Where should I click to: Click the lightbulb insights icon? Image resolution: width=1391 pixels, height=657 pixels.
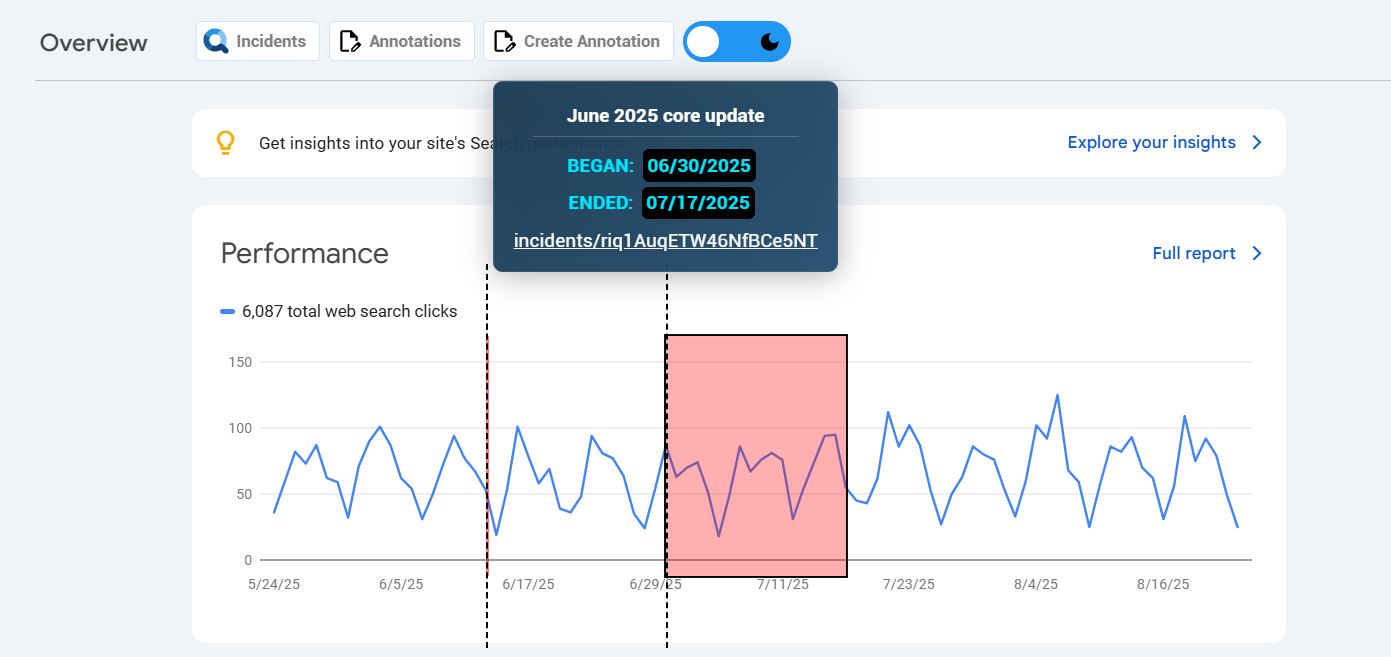point(226,143)
